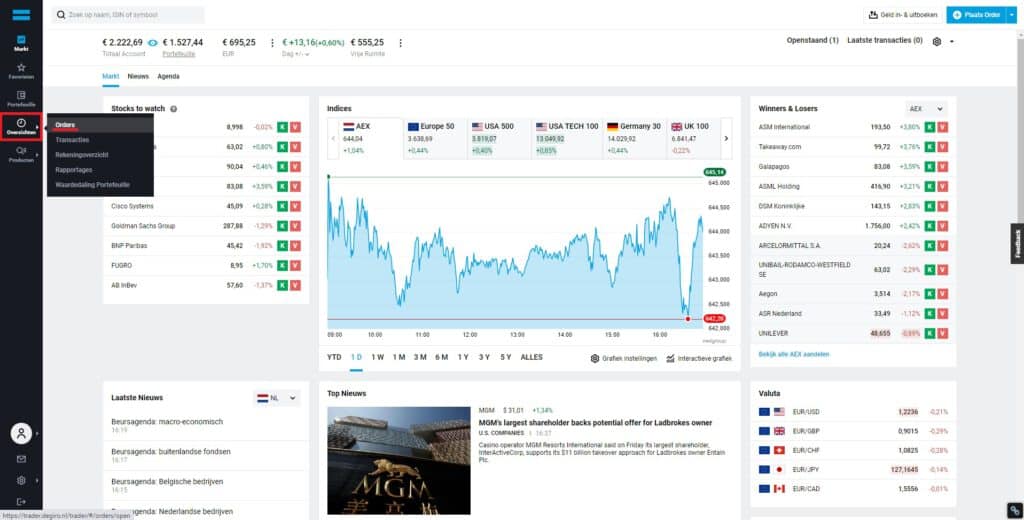Image resolution: width=1024 pixels, height=520 pixels.
Task: Click green K buy button for ADYEN N.V.
Action: [x=929, y=226]
